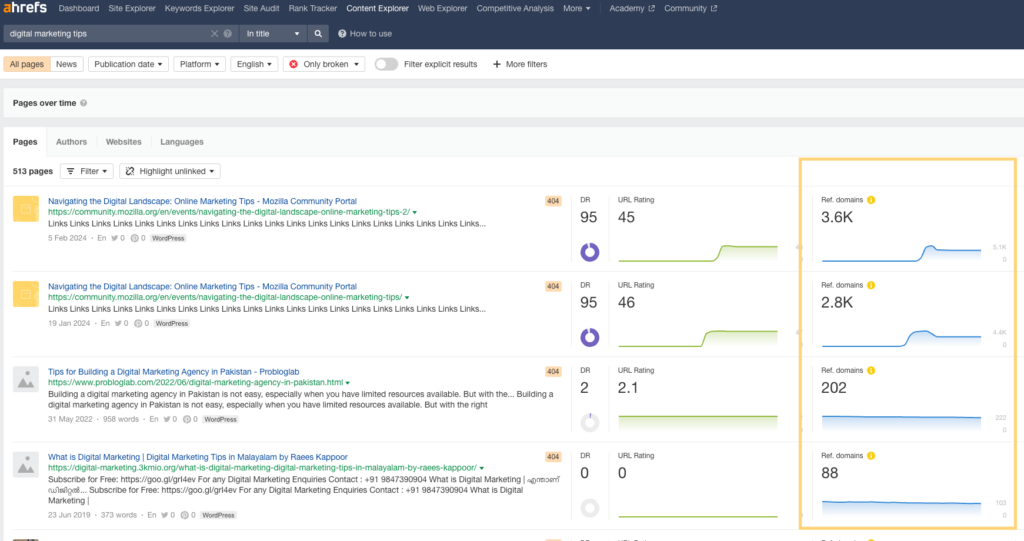Open the Publication date dropdown

(x=128, y=64)
